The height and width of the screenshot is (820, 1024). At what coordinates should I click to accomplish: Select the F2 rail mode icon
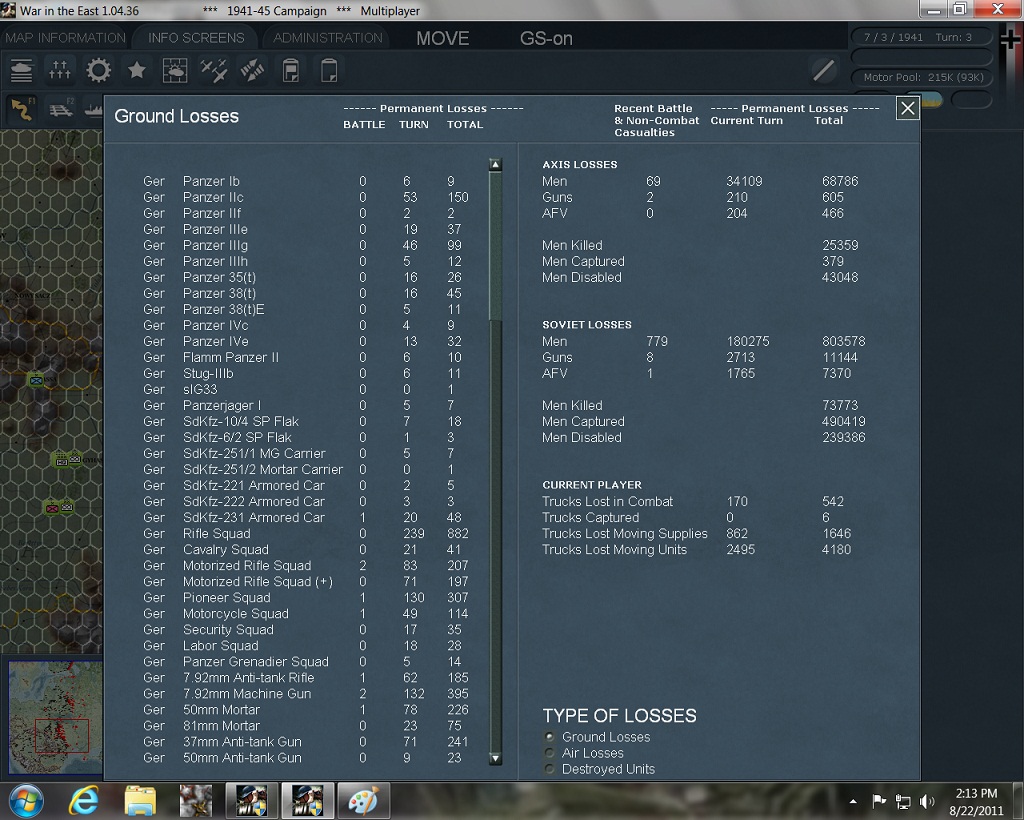(x=61, y=110)
